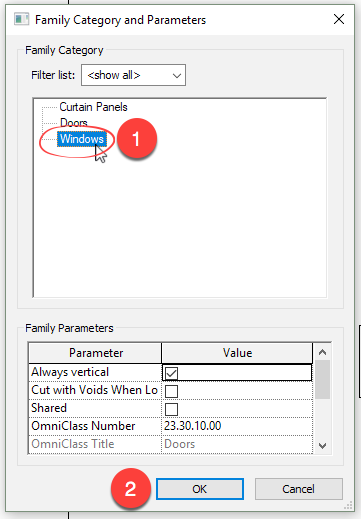Click the Always vertical parameter label

tap(70, 372)
